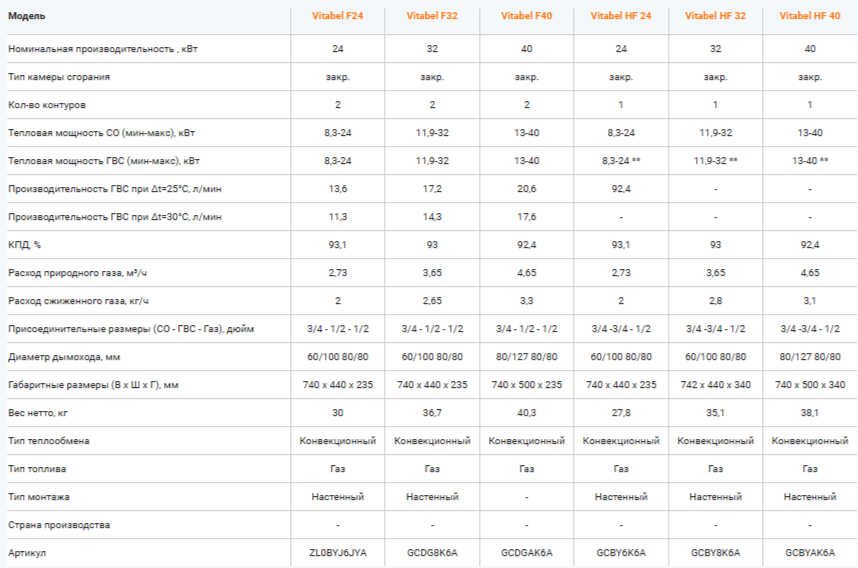Image resolution: width=858 pixels, height=568 pixels.
Task: Click weight value 38,1
Action: pos(810,413)
